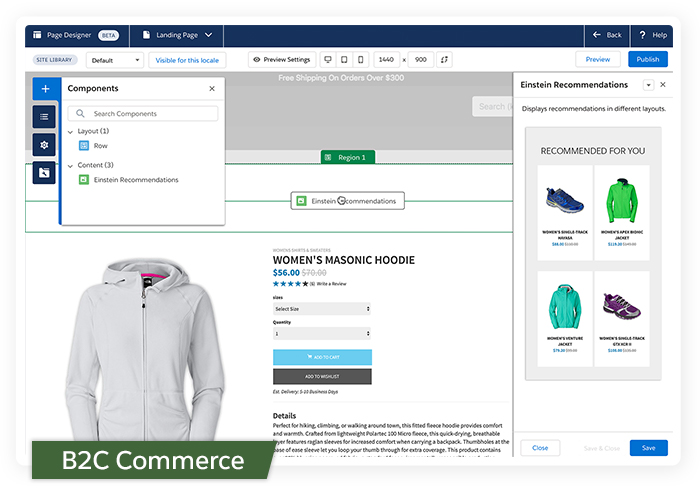The image size is (700, 504).
Task: Switch to tablet viewport preview
Action: click(x=343, y=60)
